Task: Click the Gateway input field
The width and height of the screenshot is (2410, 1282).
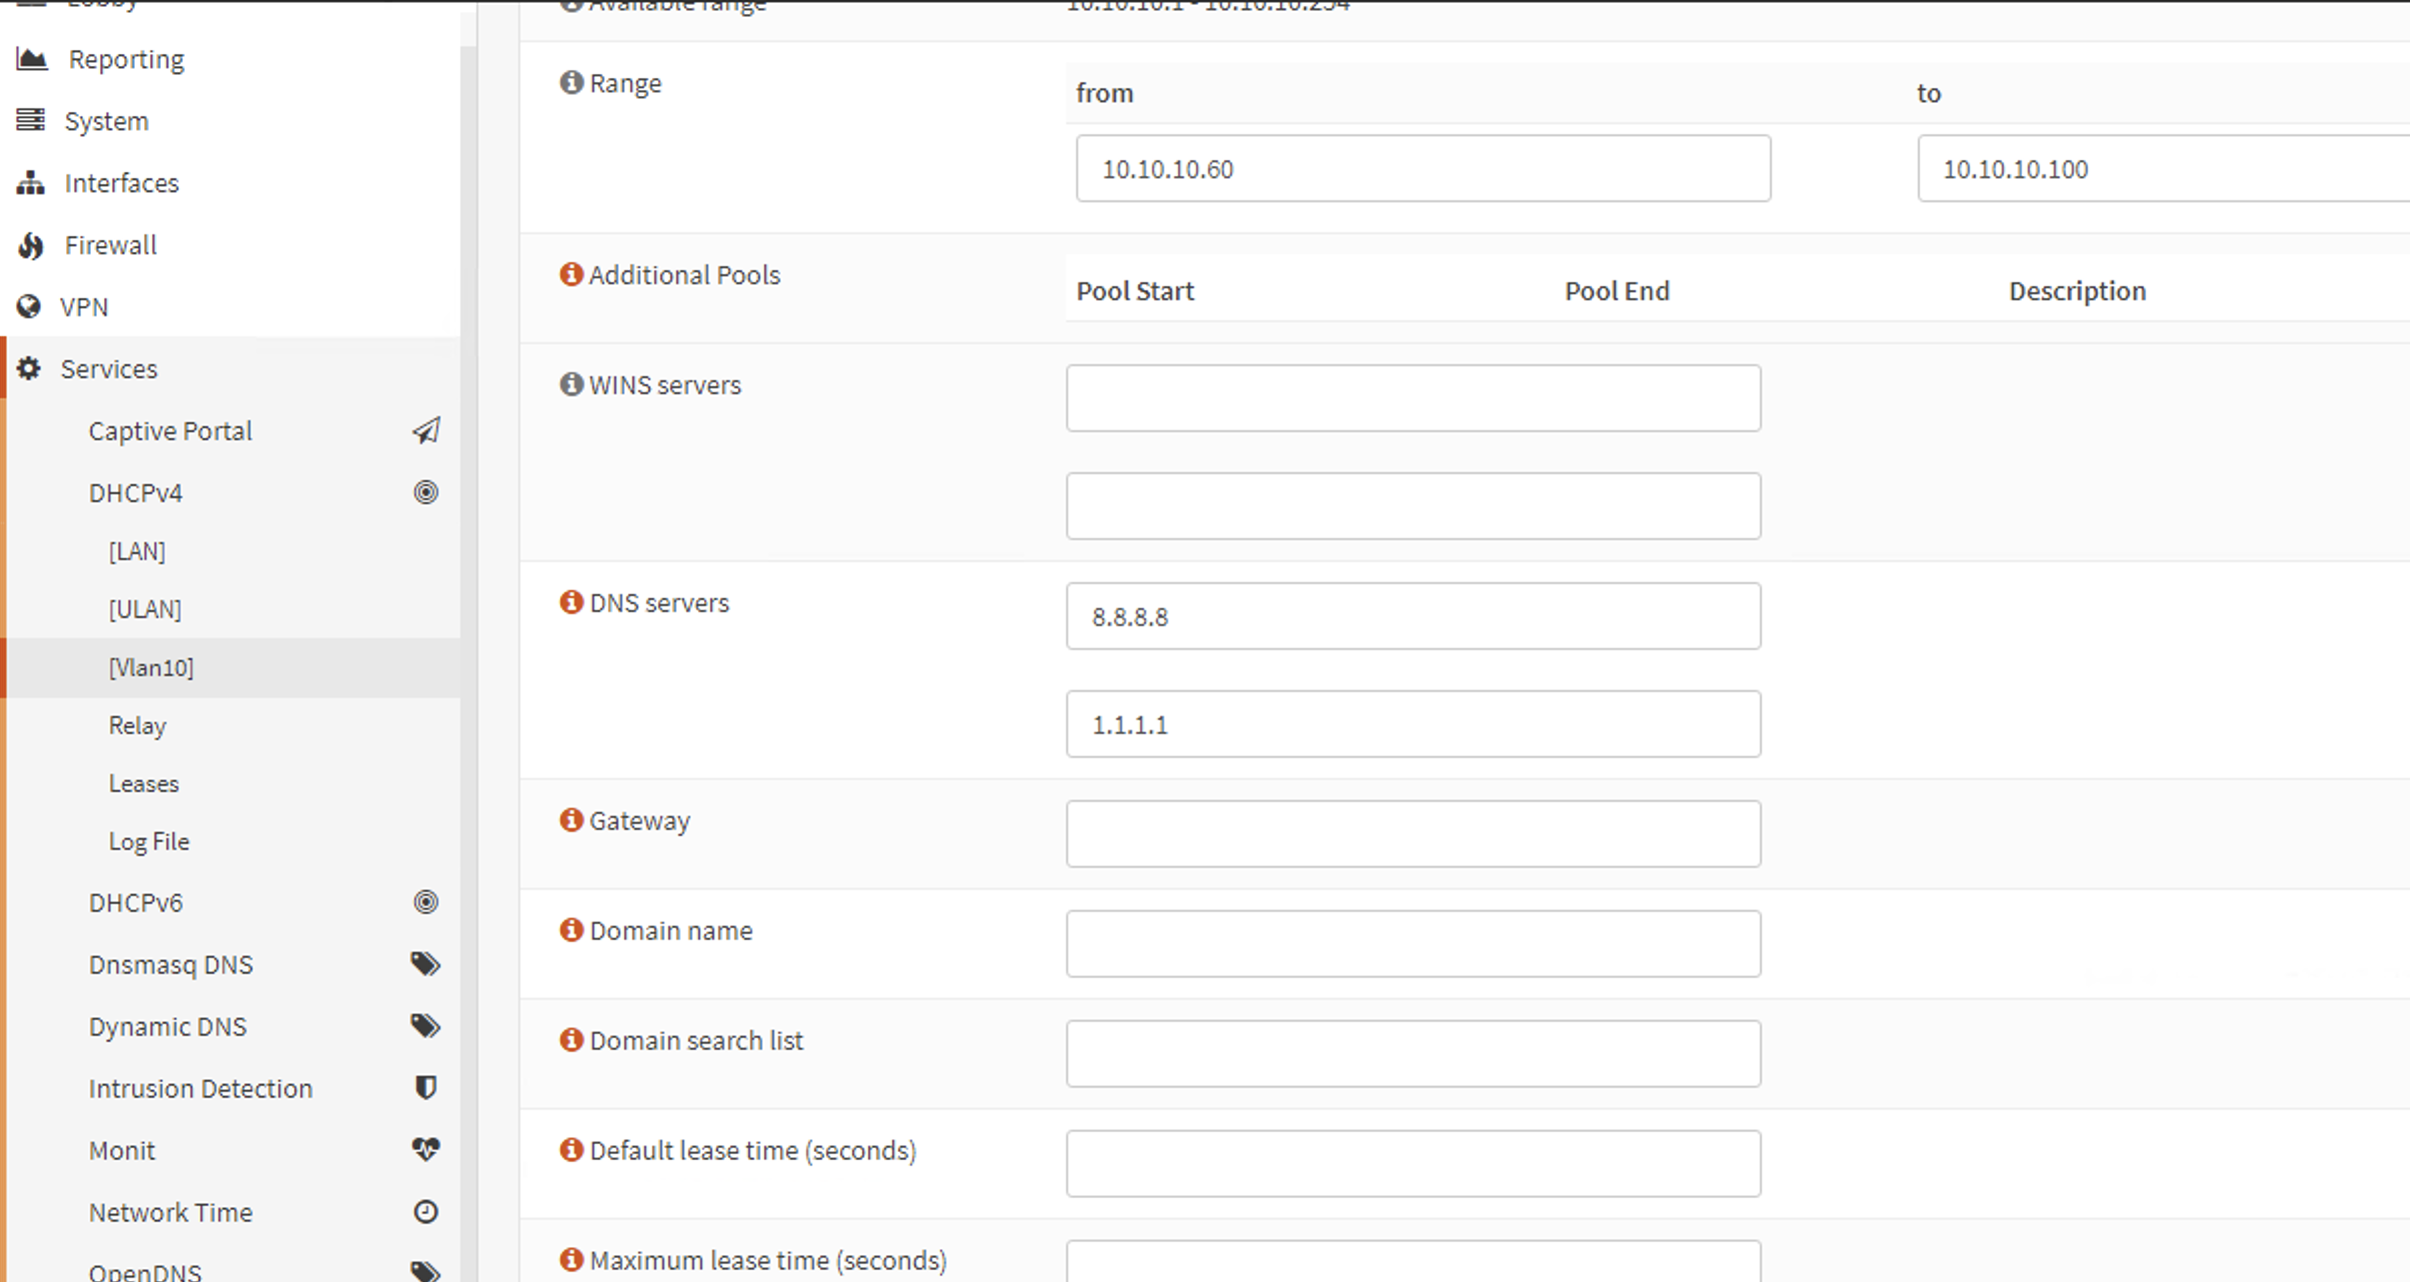Action: (x=1412, y=833)
